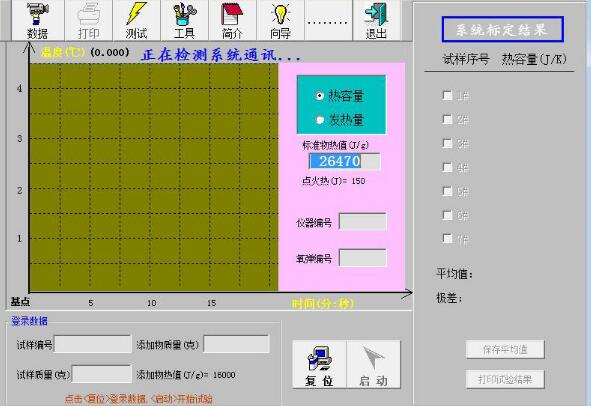
Task: Click the 启动 start arrow button
Action: (x=373, y=365)
